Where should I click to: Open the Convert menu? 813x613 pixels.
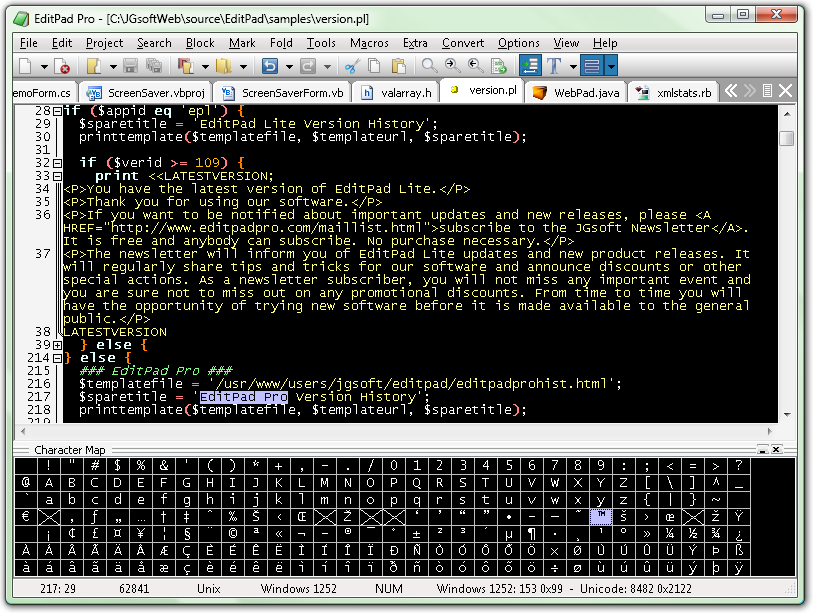(x=463, y=43)
